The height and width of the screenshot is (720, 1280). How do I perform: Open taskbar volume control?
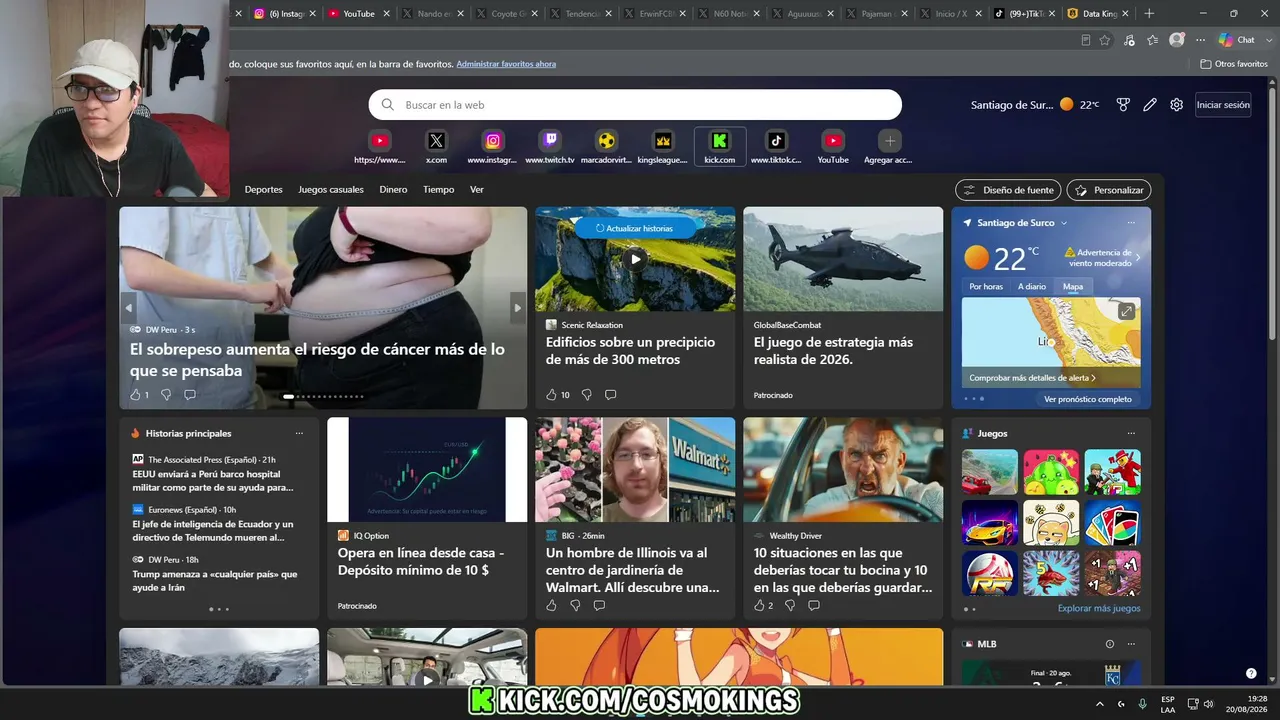pyautogui.click(x=1209, y=704)
